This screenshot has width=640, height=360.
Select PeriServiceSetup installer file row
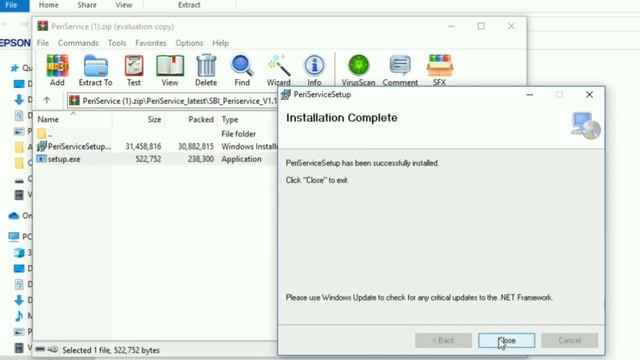pos(155,146)
